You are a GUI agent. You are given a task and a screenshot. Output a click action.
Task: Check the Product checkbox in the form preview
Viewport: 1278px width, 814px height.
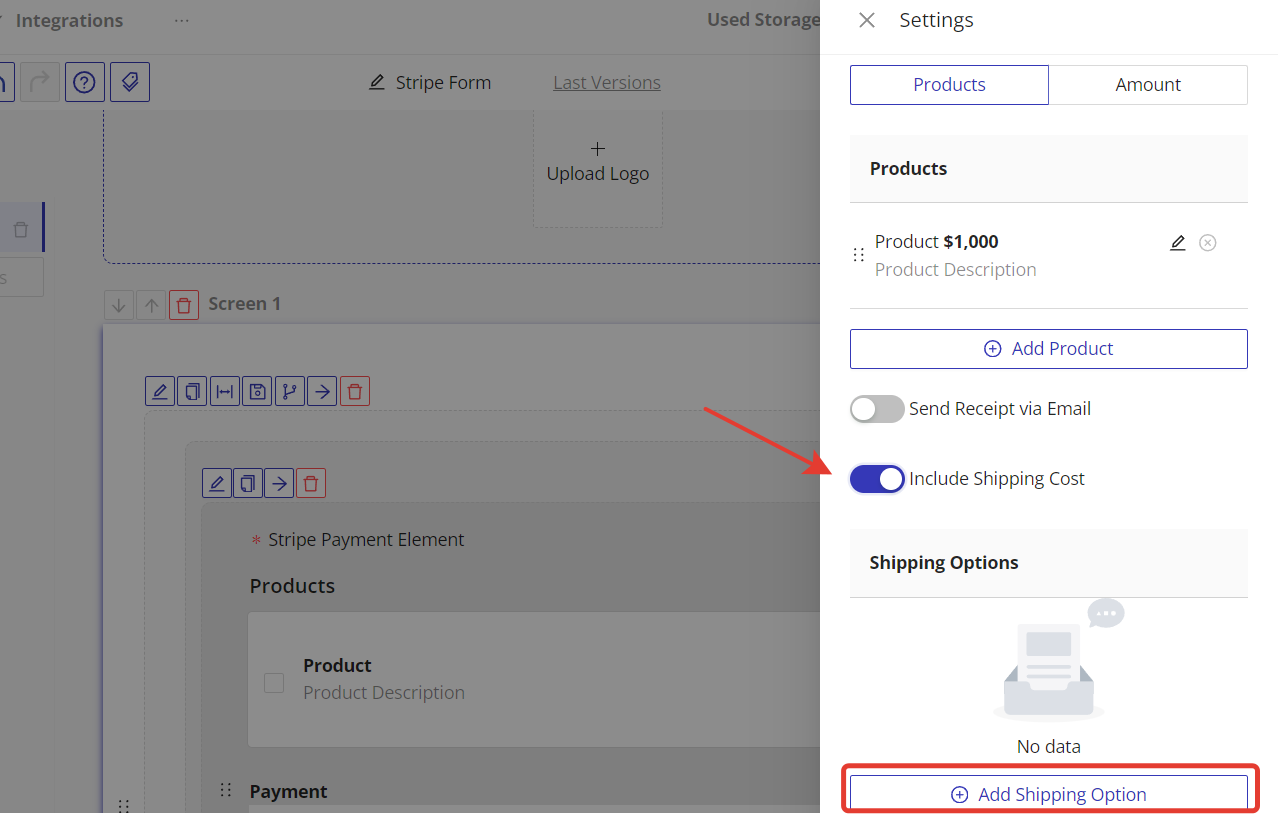pyautogui.click(x=274, y=683)
